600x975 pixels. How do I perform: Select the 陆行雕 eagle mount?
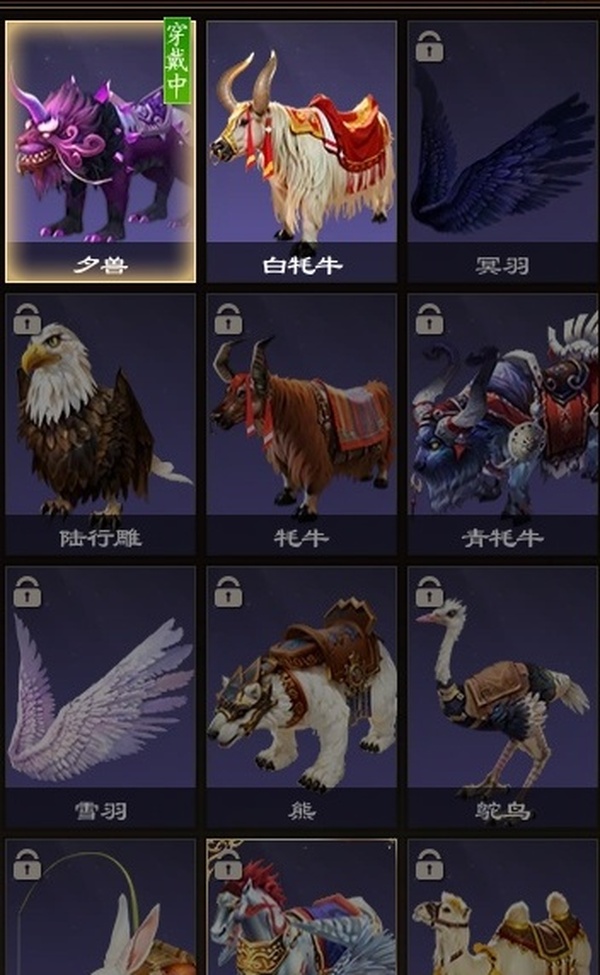point(100,424)
